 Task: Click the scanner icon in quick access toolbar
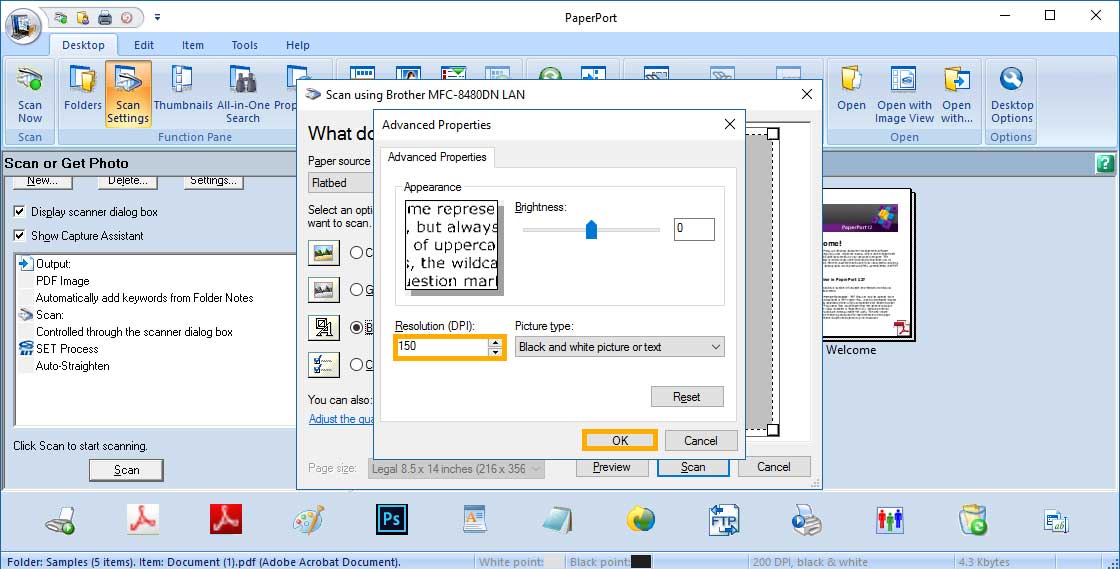click(60, 17)
